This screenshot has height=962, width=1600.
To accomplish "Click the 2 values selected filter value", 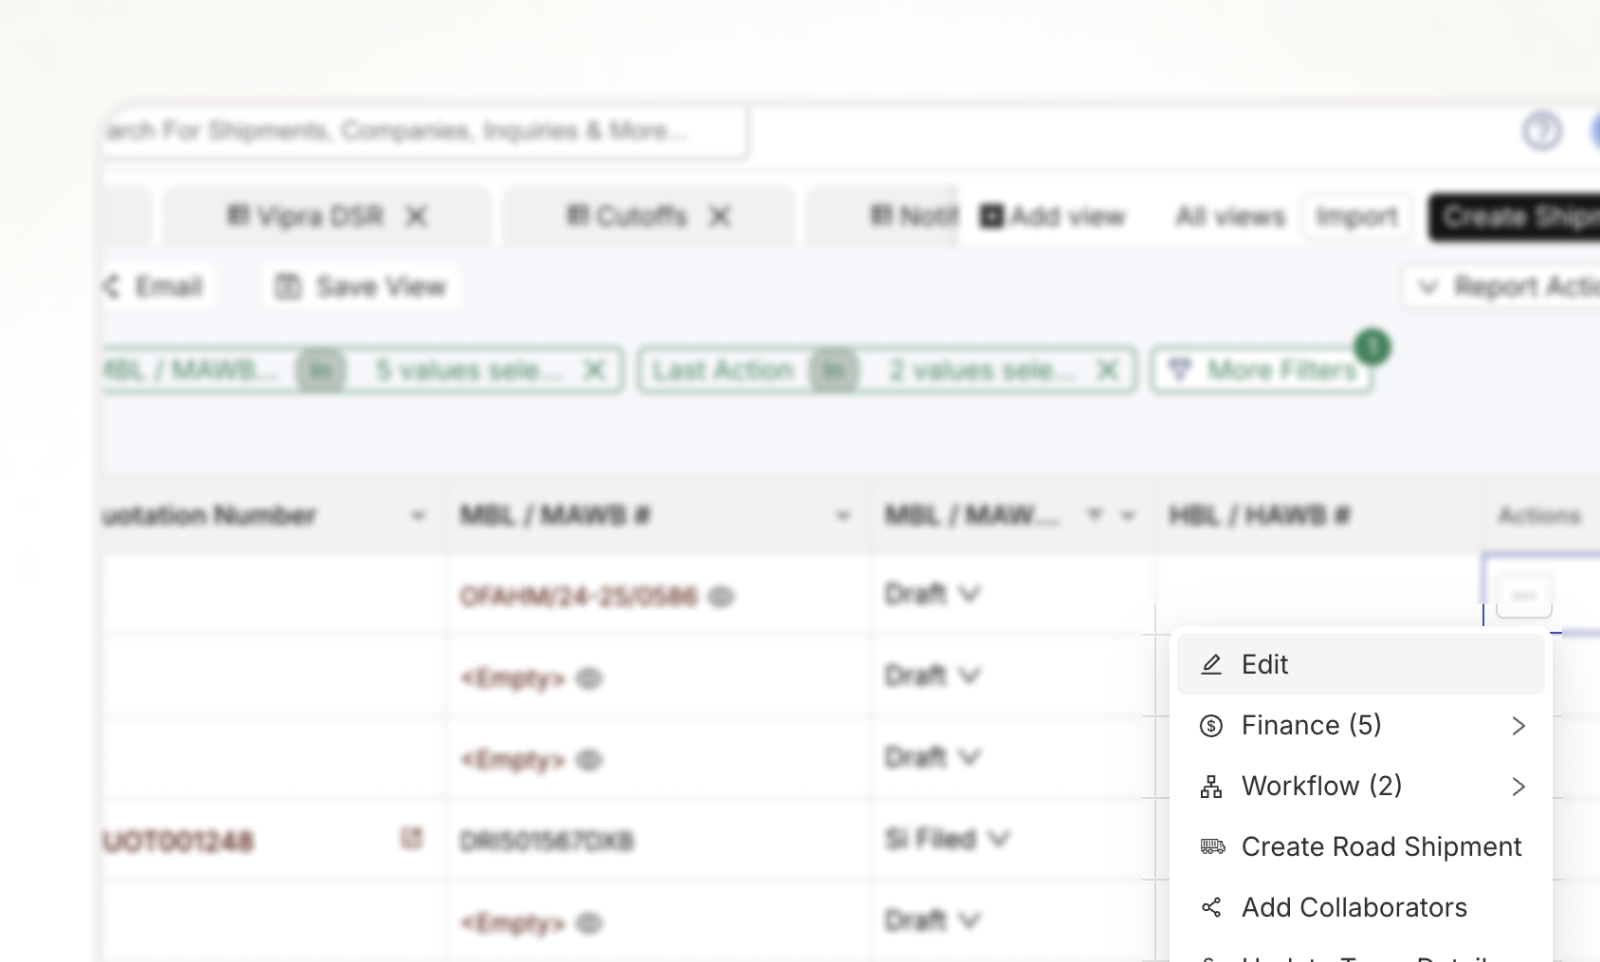I will click(982, 370).
